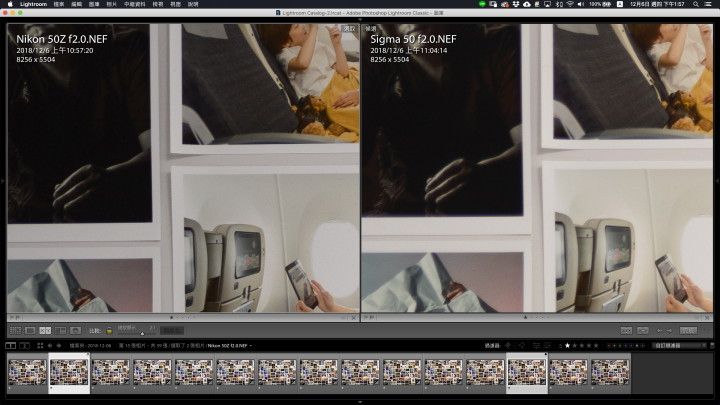Screen dimensions: 720x405
Task: Switch to Loupe view icon
Action: pos(30,331)
